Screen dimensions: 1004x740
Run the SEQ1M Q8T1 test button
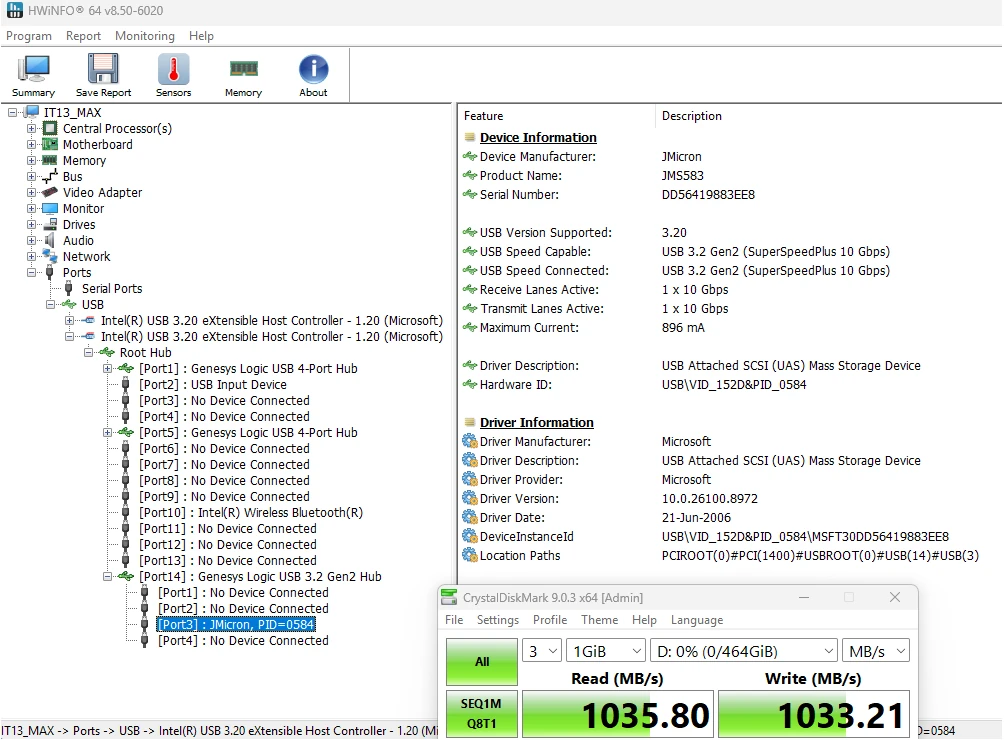click(482, 714)
